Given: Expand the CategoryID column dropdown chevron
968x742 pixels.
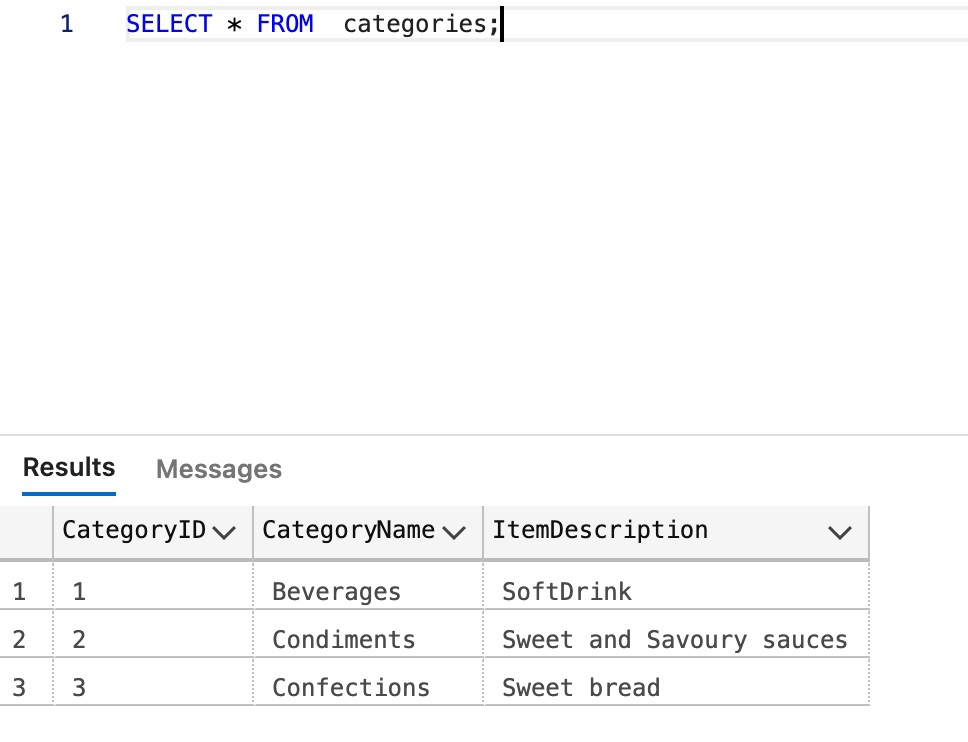Looking at the screenshot, I should click(x=225, y=533).
